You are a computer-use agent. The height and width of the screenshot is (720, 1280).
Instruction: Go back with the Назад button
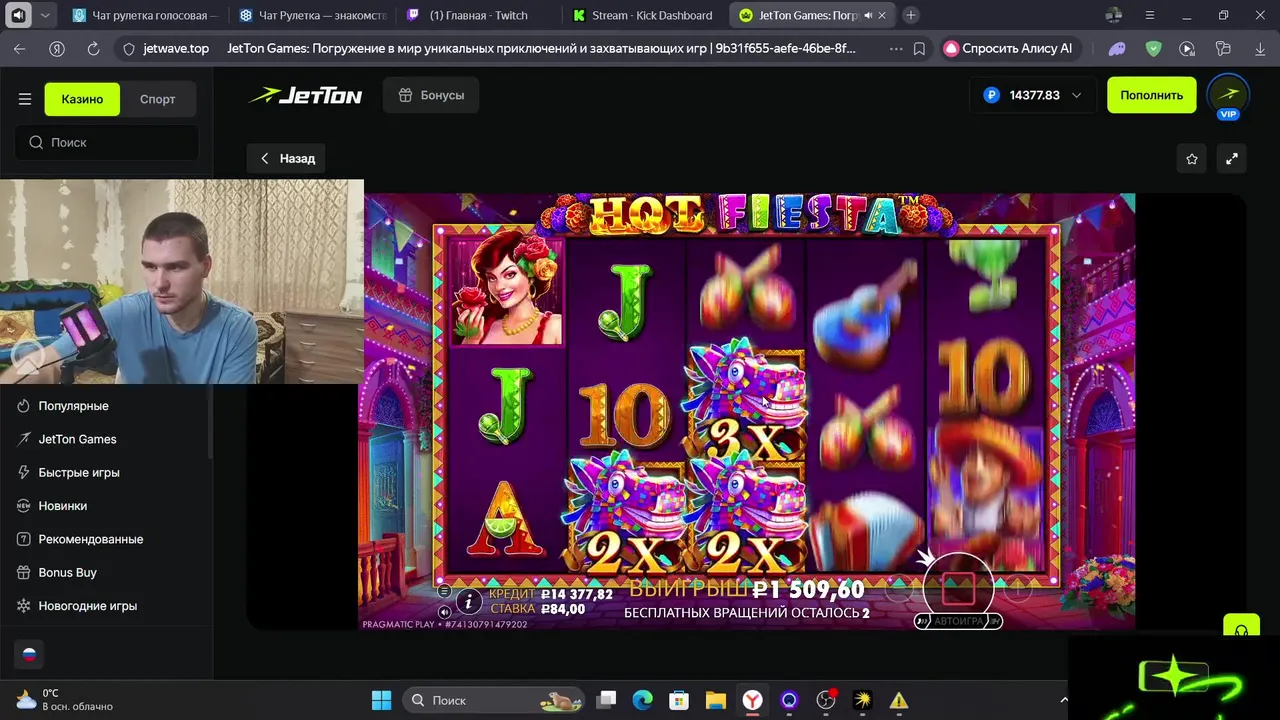point(288,158)
